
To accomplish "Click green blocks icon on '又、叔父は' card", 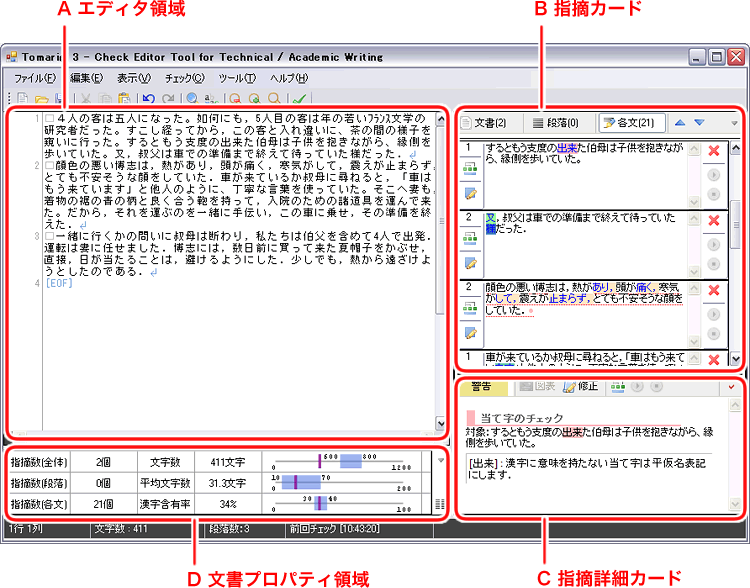I will 470,238.
